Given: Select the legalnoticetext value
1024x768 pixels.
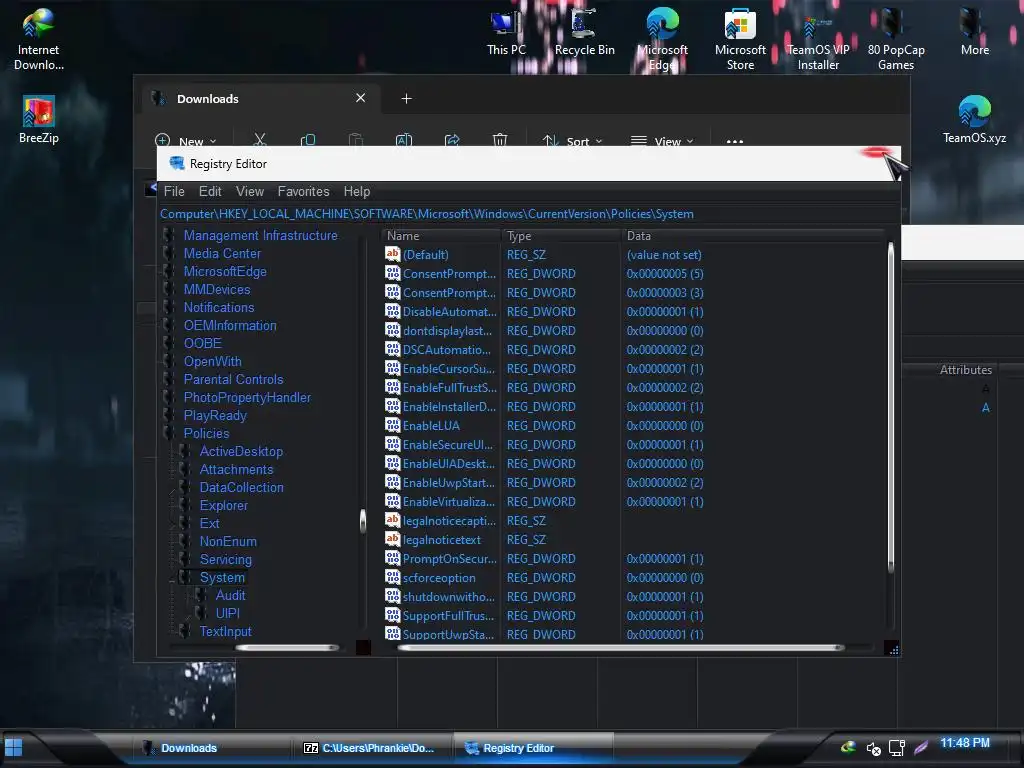Looking at the screenshot, I should click(441, 540).
